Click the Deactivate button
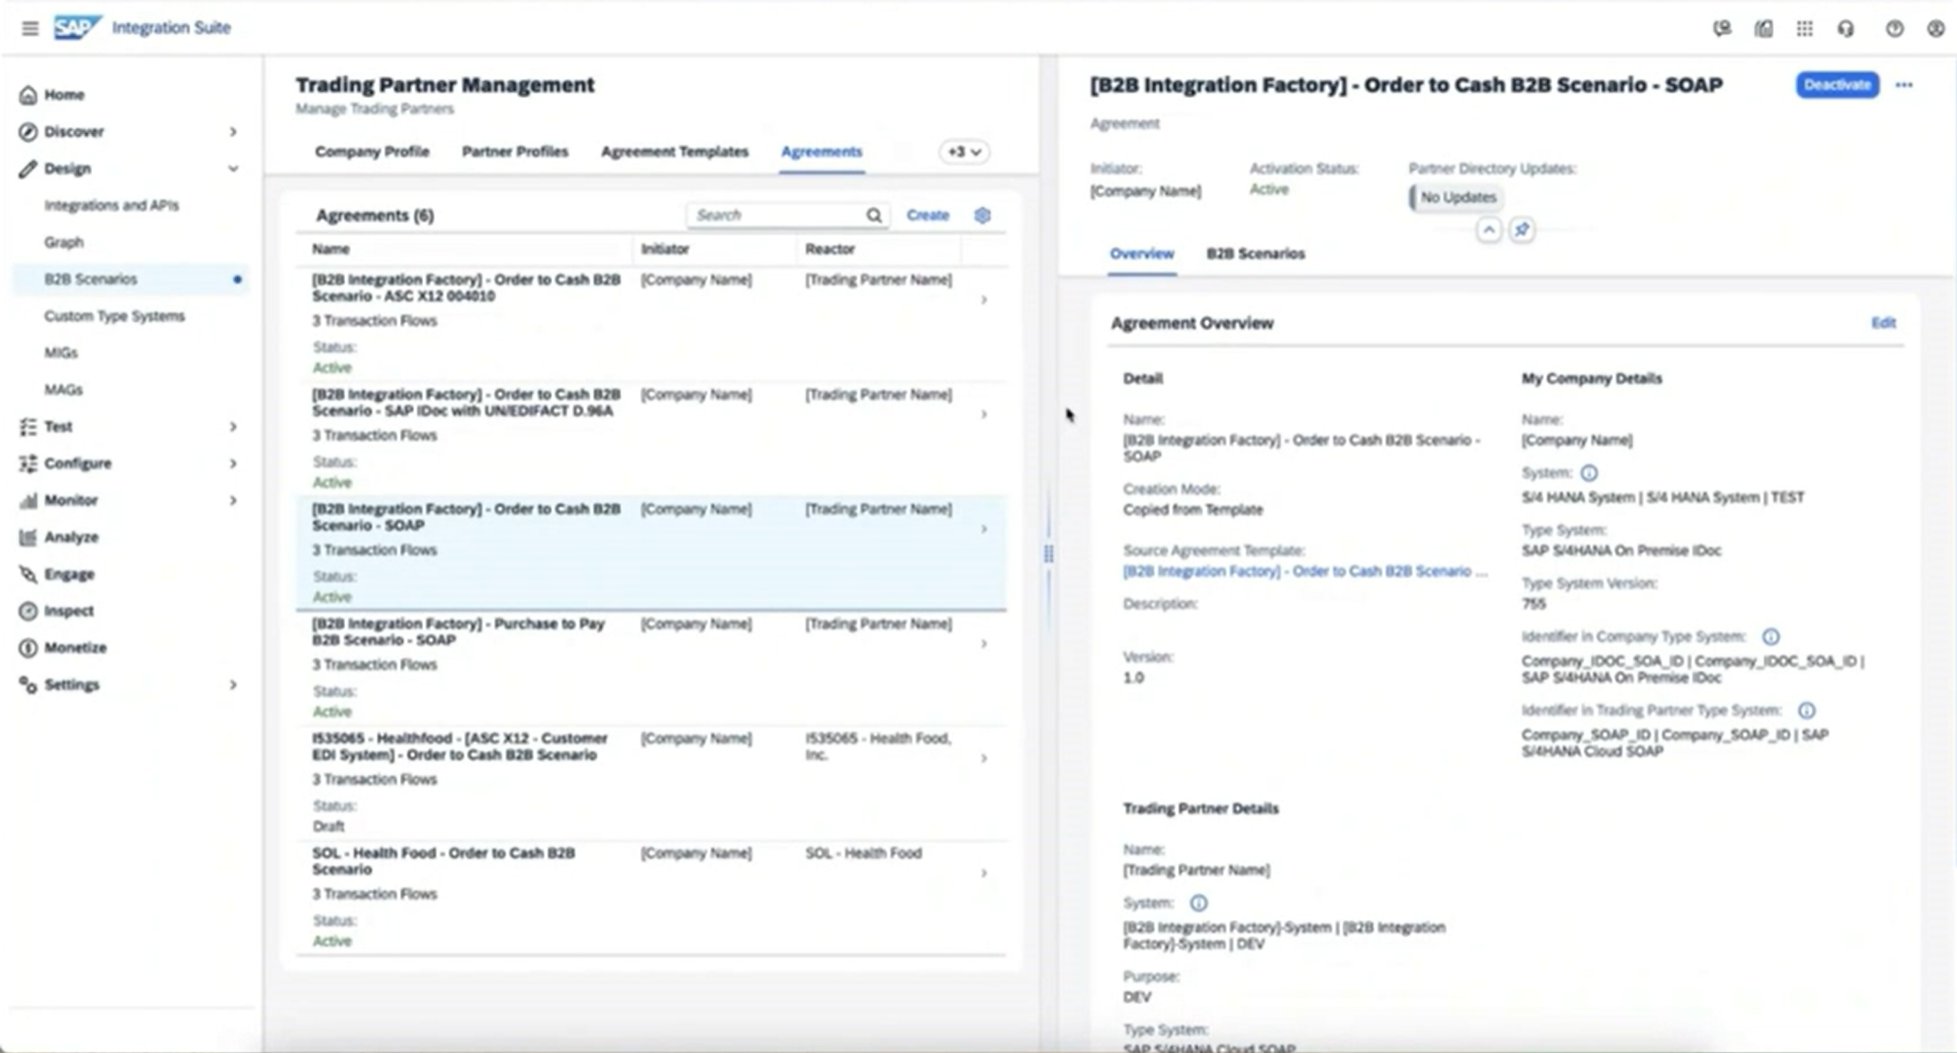This screenshot has width=1957, height=1053. tap(1836, 85)
